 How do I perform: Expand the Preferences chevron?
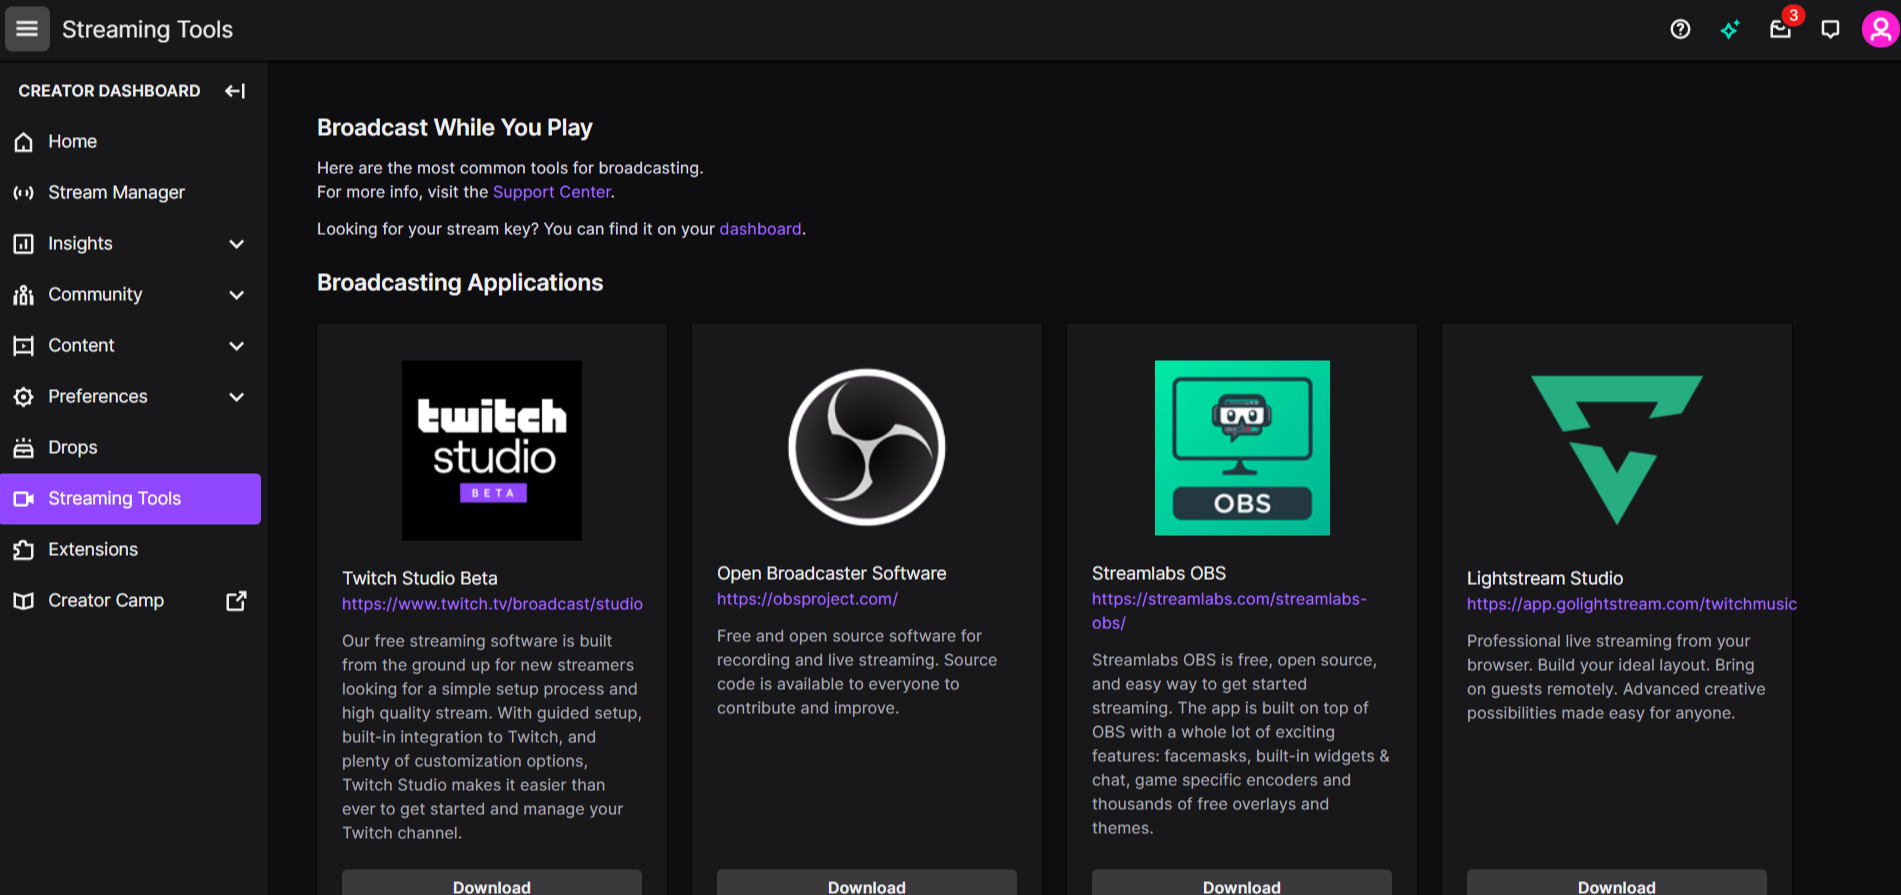pyautogui.click(x=237, y=397)
